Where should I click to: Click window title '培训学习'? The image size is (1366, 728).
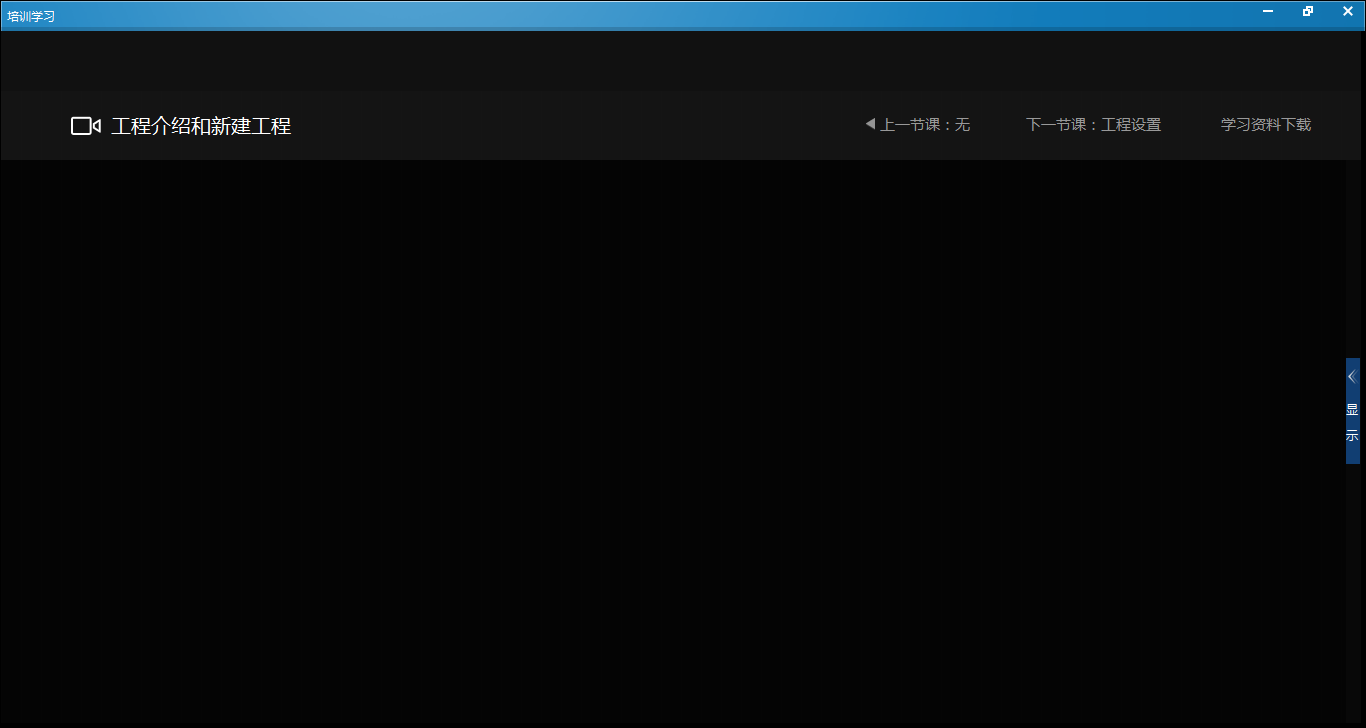(x=31, y=16)
